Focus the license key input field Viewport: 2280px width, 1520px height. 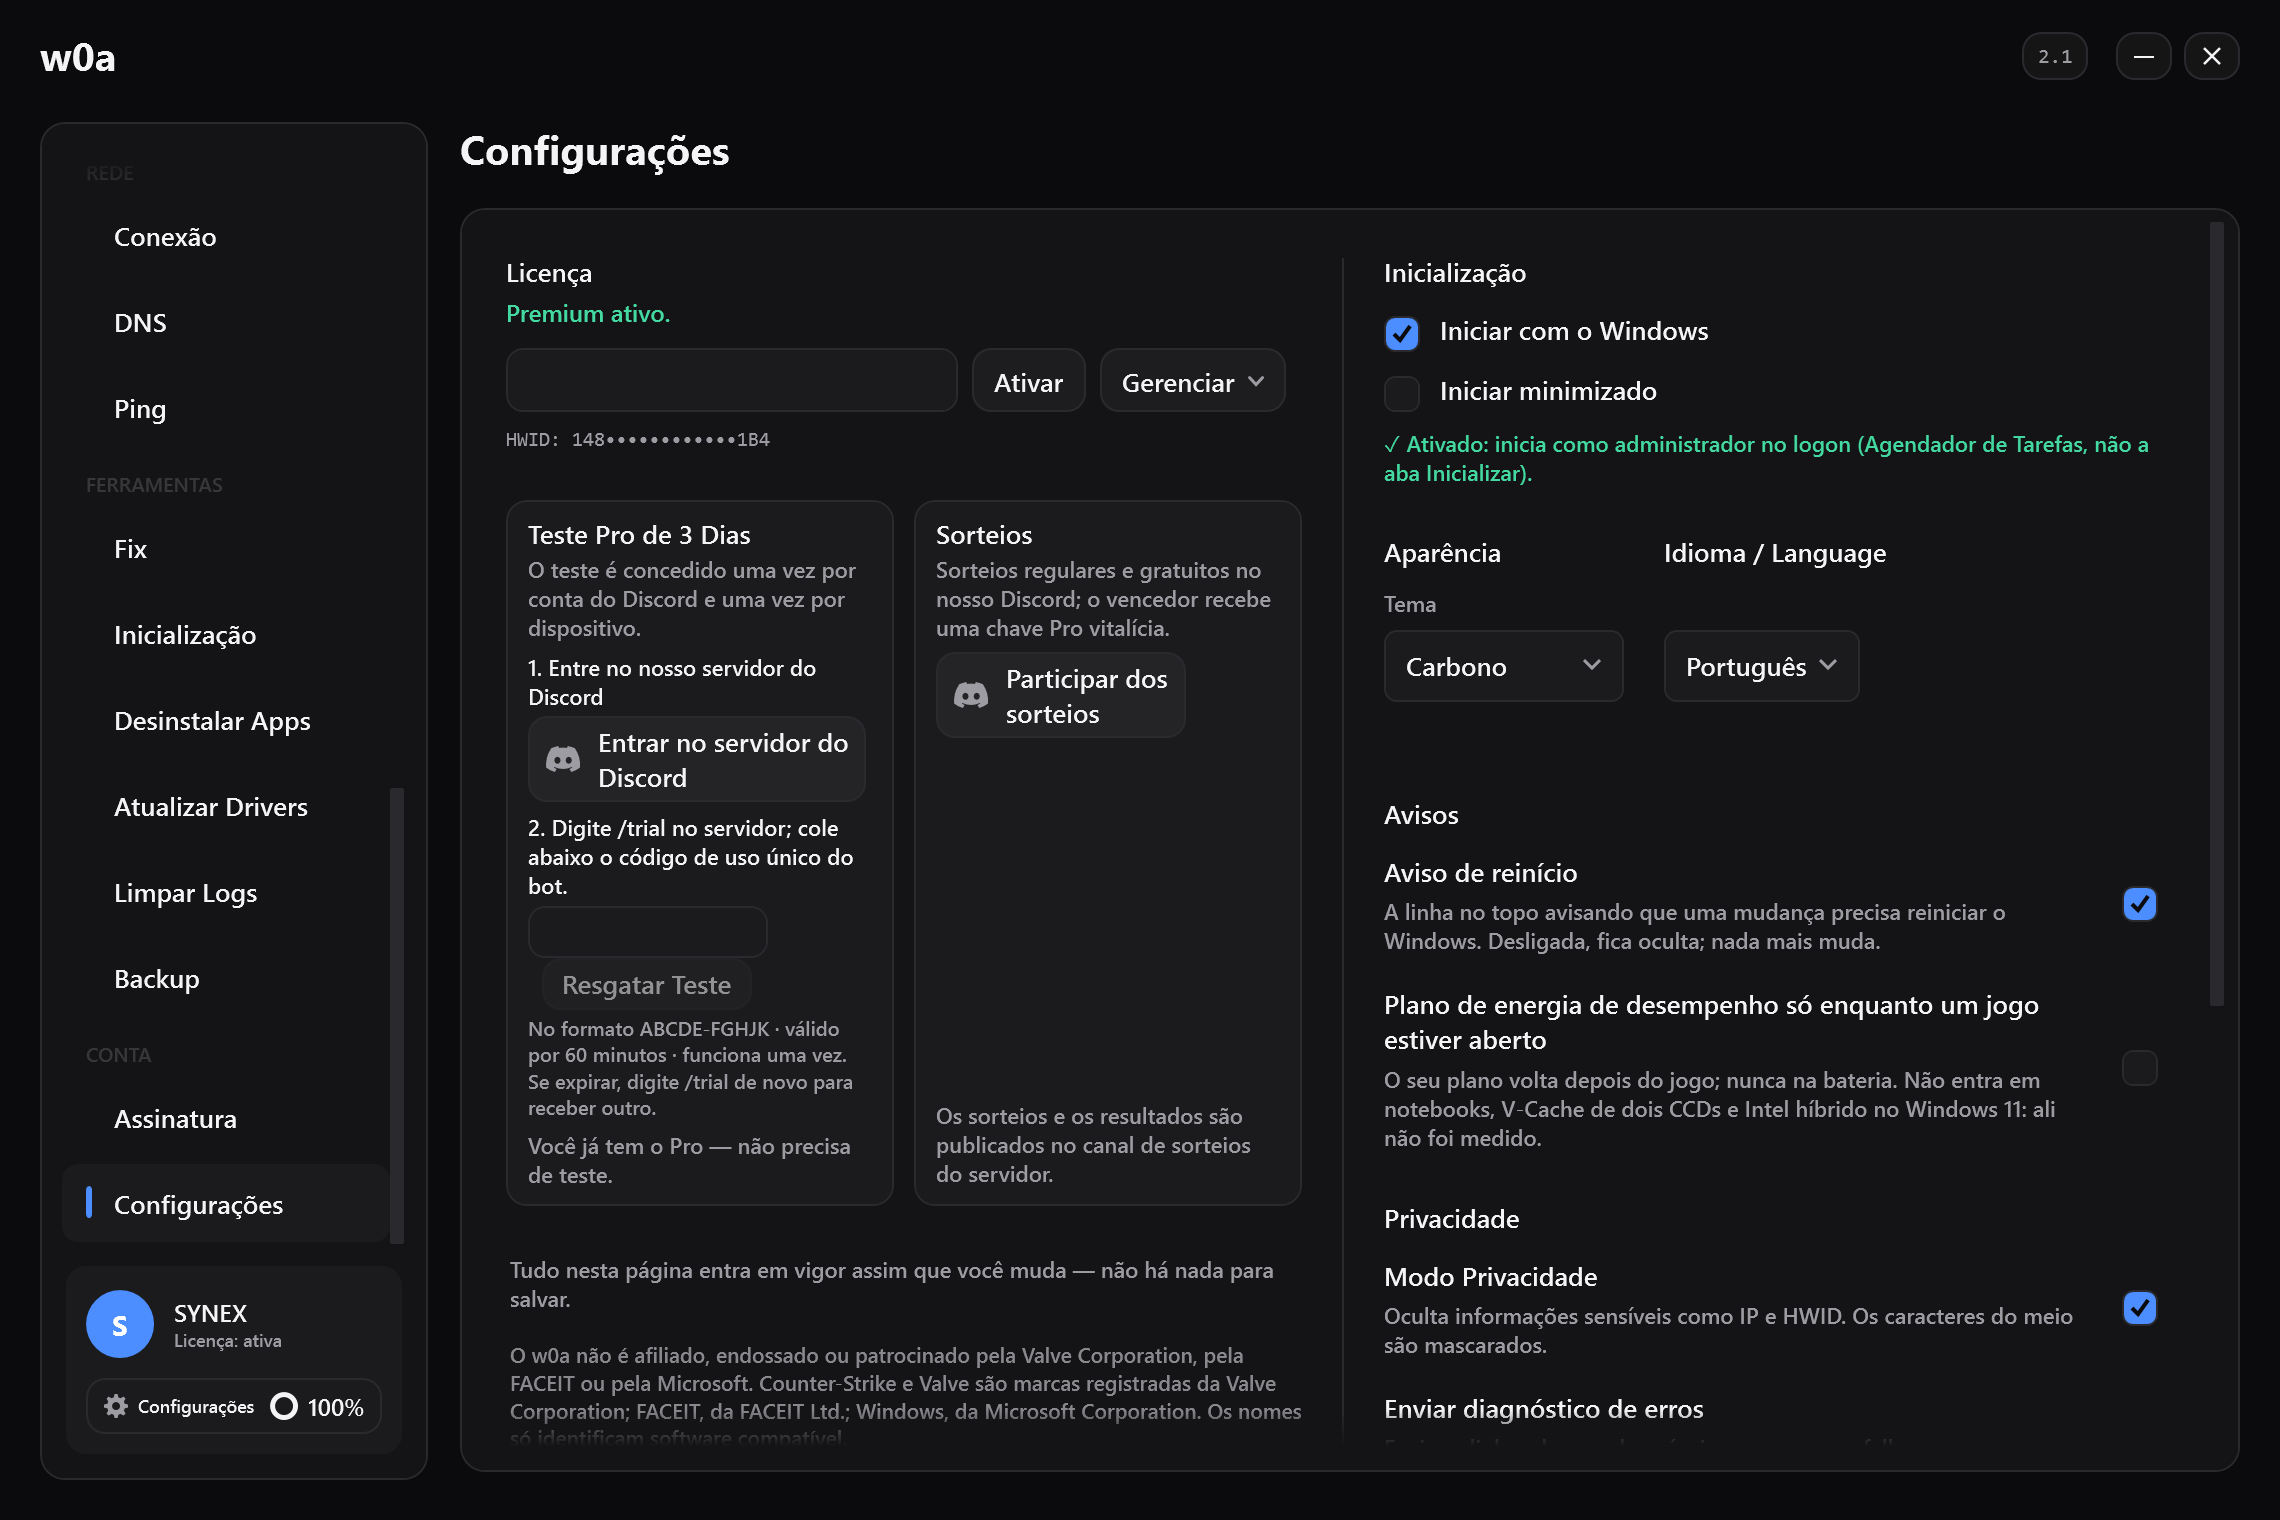(x=731, y=381)
